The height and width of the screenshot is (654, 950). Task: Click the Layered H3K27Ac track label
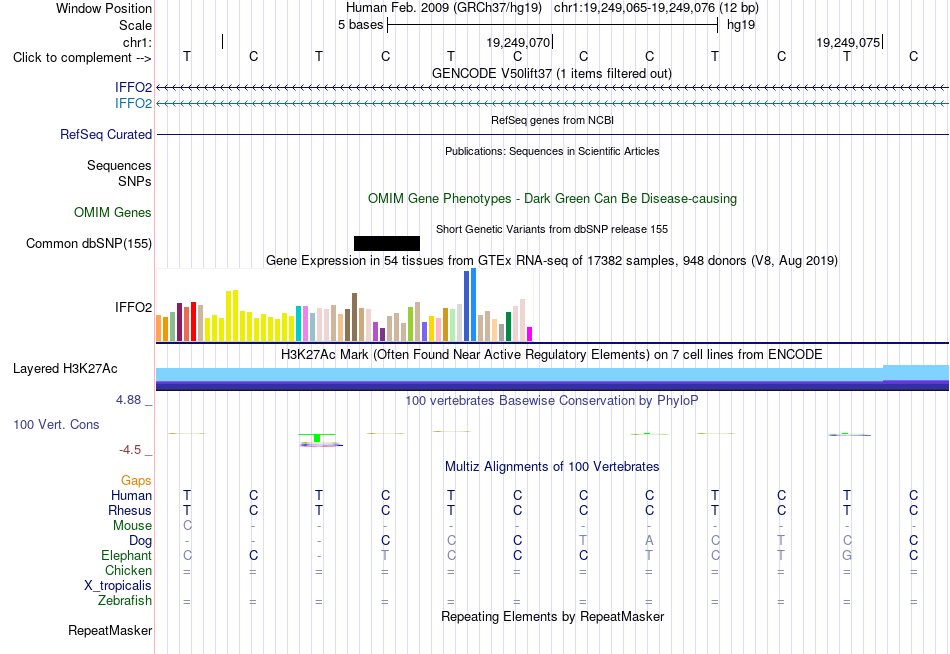(x=65, y=369)
